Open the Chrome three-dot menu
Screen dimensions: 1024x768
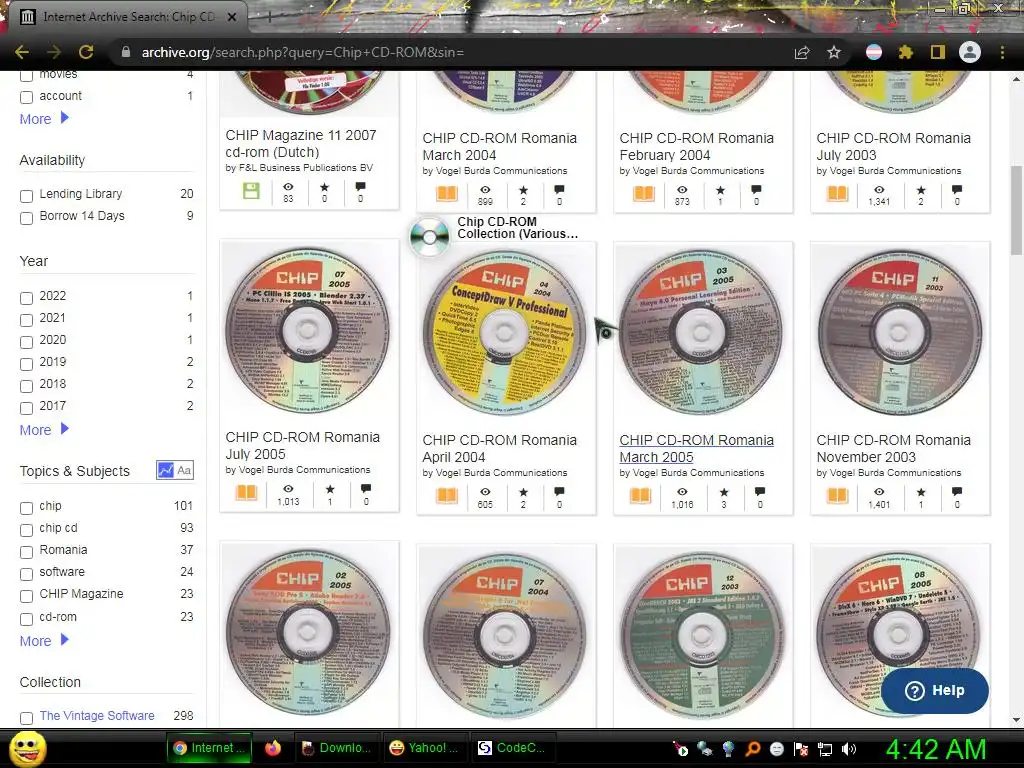pyautogui.click(x=1002, y=52)
